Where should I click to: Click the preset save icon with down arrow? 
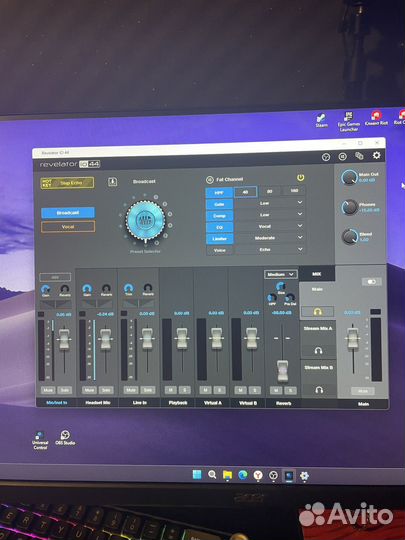coord(113,182)
